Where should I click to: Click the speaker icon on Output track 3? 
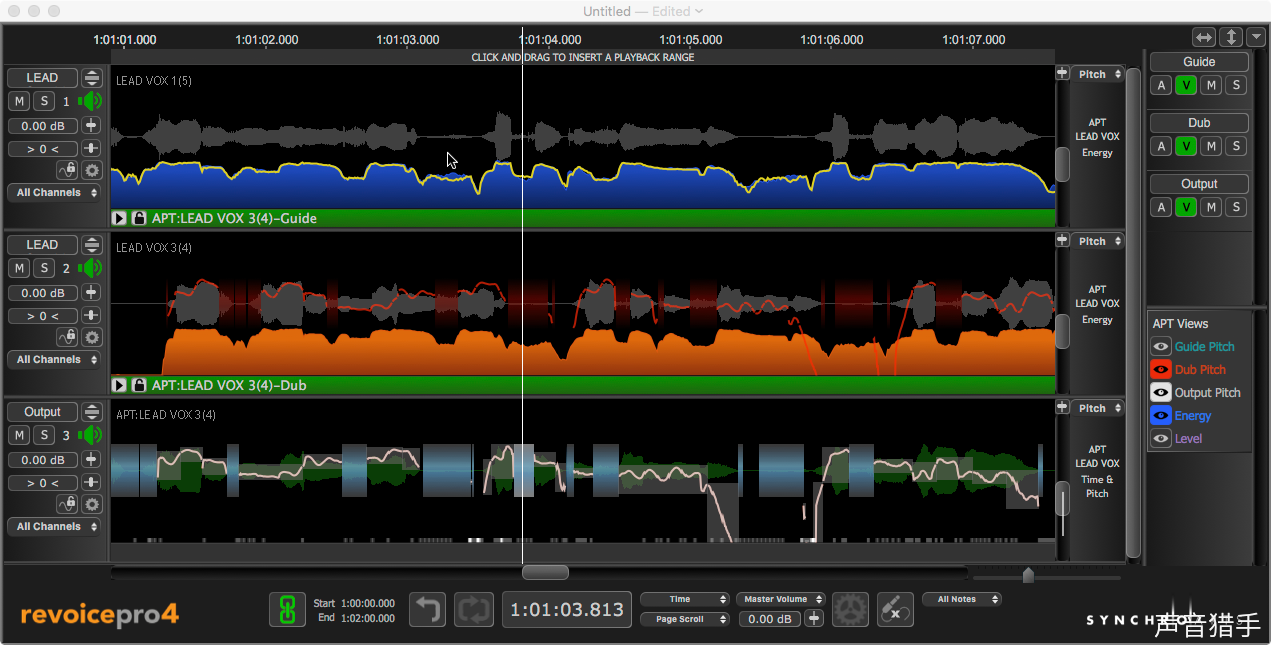click(91, 435)
